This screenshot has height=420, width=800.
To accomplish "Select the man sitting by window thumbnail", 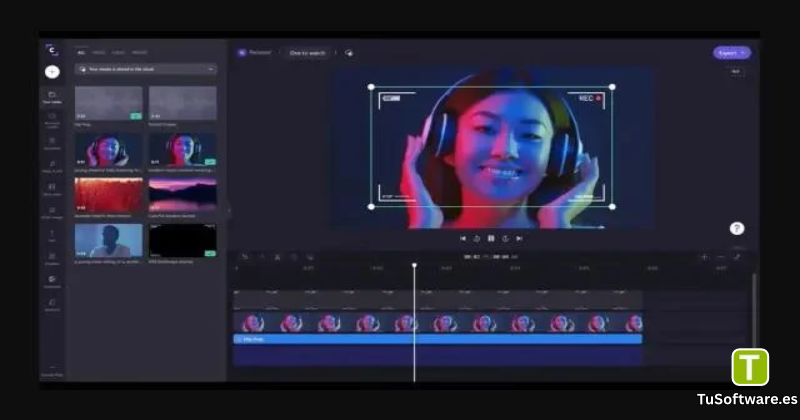I will [x=109, y=240].
